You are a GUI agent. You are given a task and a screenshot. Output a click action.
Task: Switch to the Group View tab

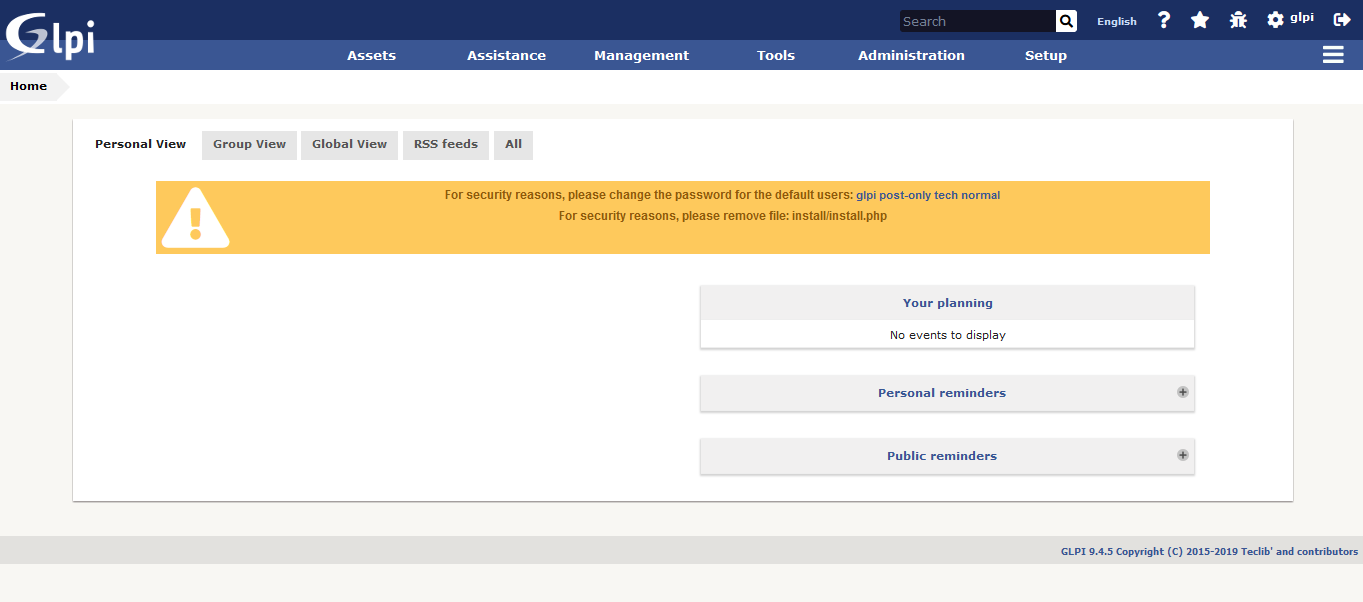pos(249,144)
